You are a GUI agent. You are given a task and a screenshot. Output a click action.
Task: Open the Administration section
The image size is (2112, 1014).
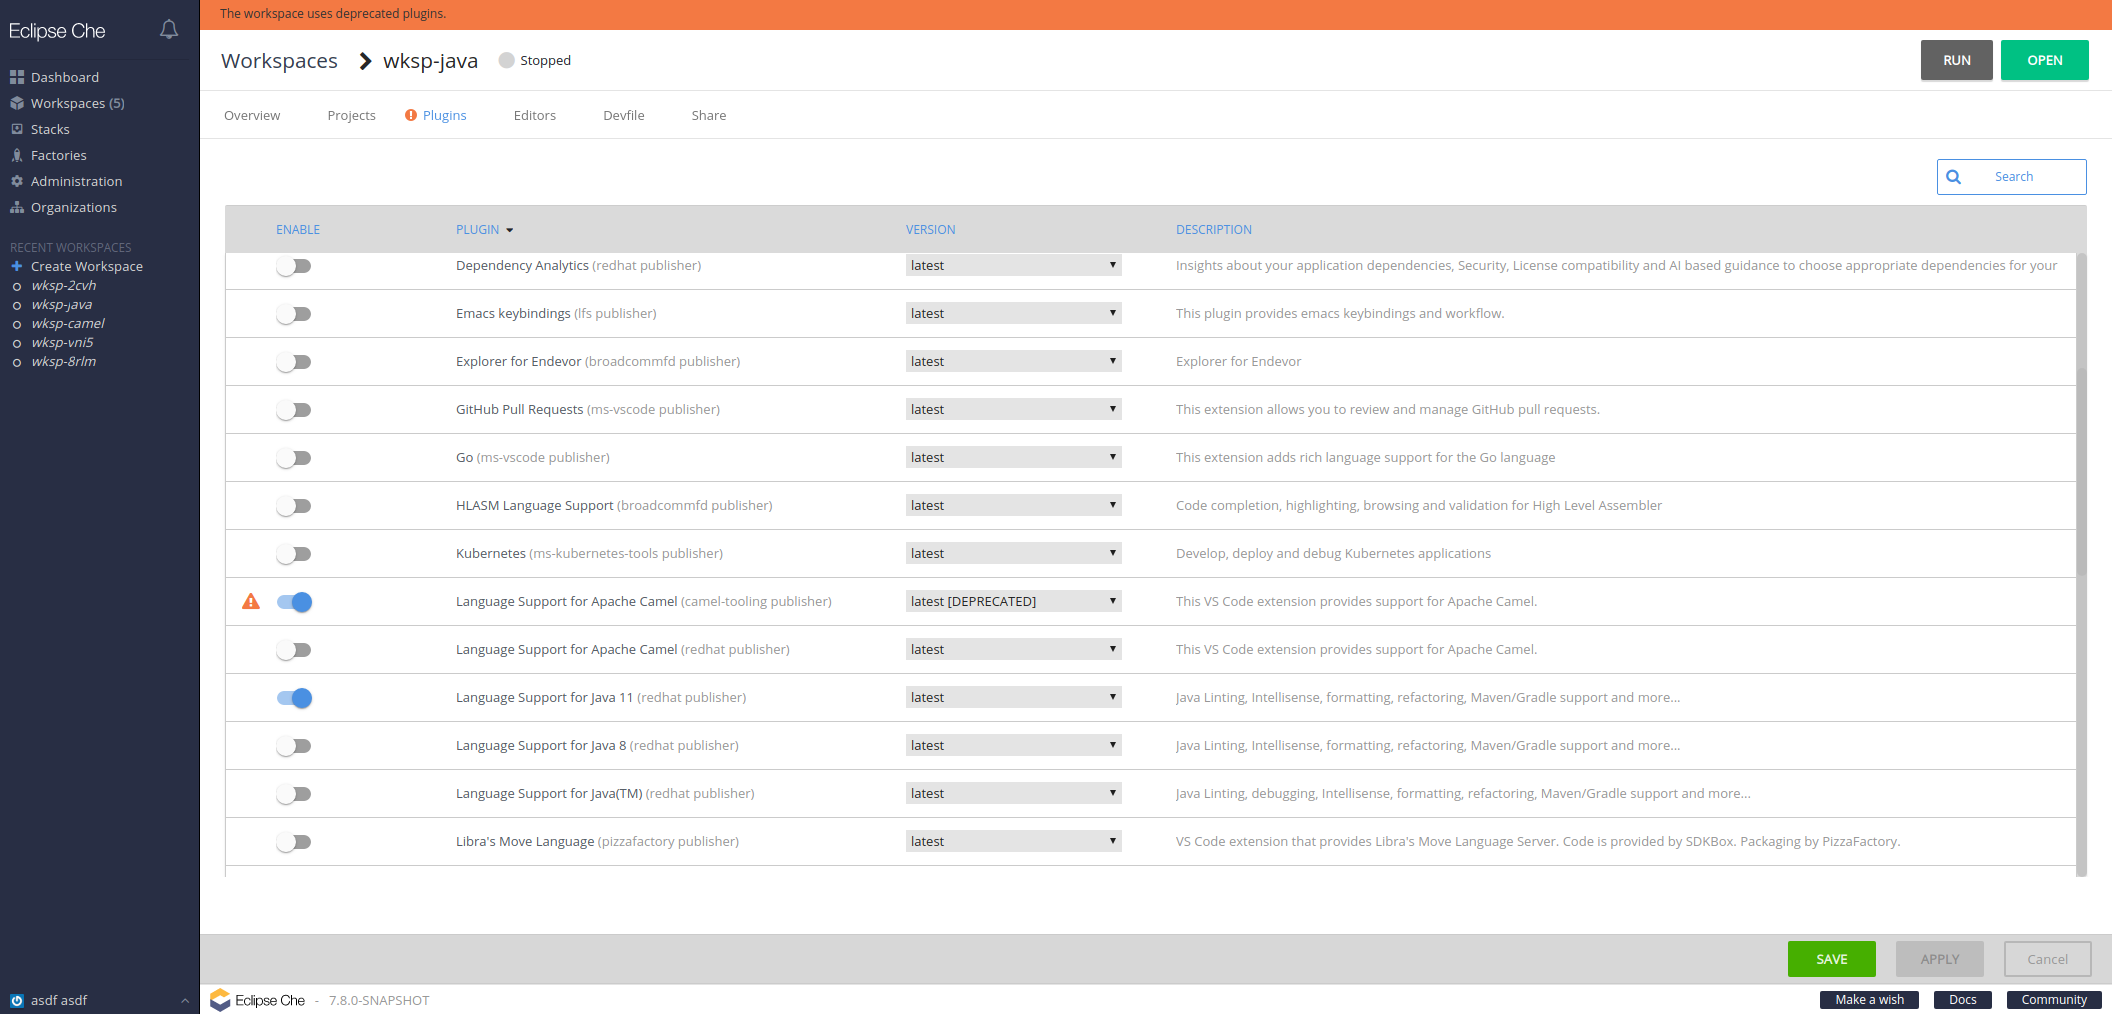pyautogui.click(x=77, y=181)
